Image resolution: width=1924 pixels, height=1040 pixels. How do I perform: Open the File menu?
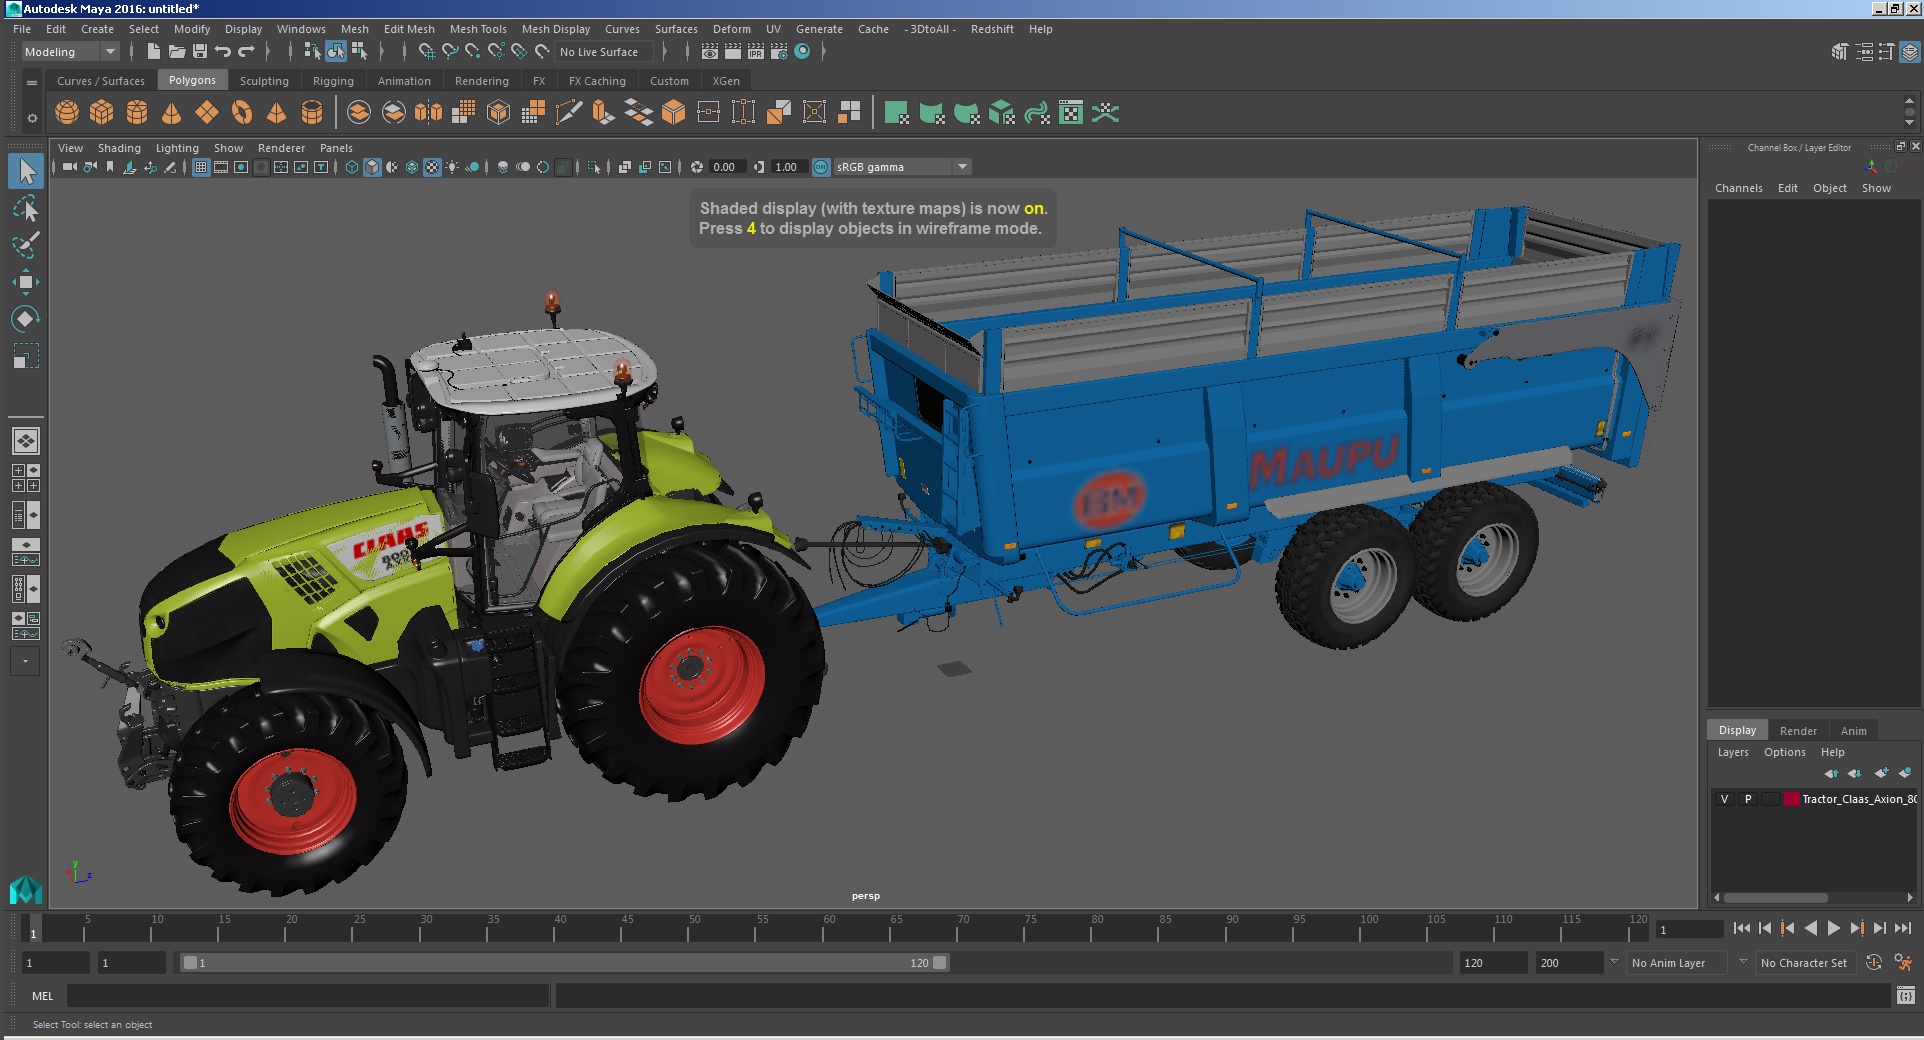(22, 29)
